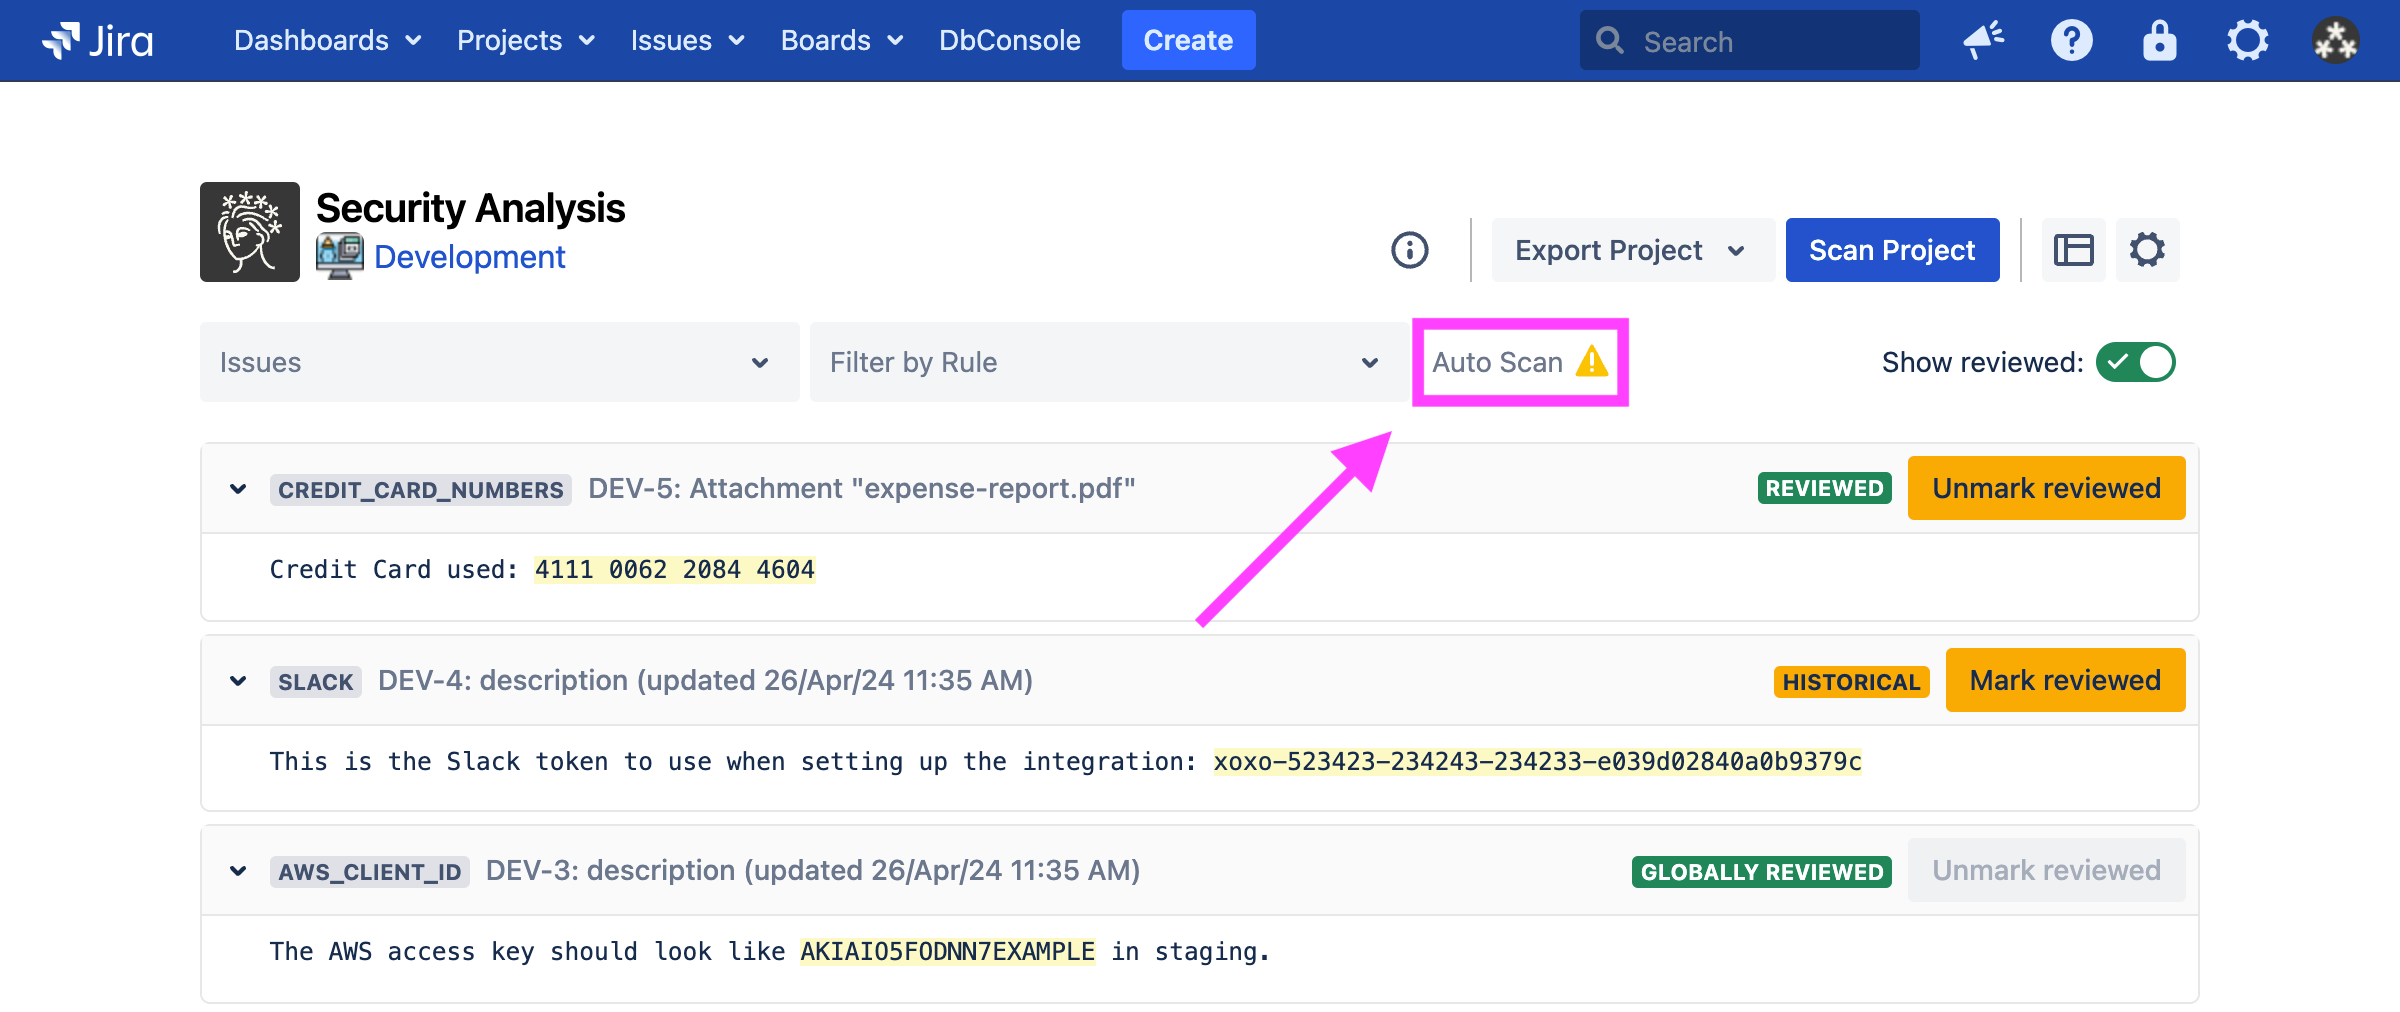Open the user profile avatar
The height and width of the screenshot is (1012, 2400).
pos(2335,41)
